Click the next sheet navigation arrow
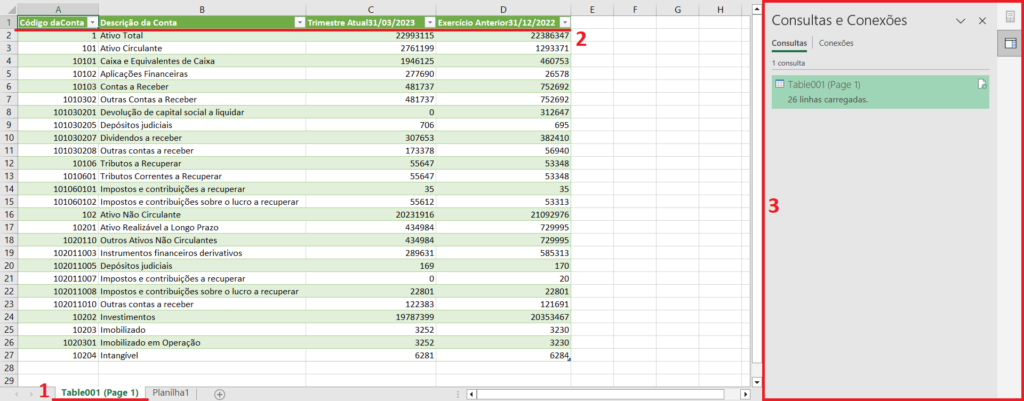 click(x=30, y=394)
